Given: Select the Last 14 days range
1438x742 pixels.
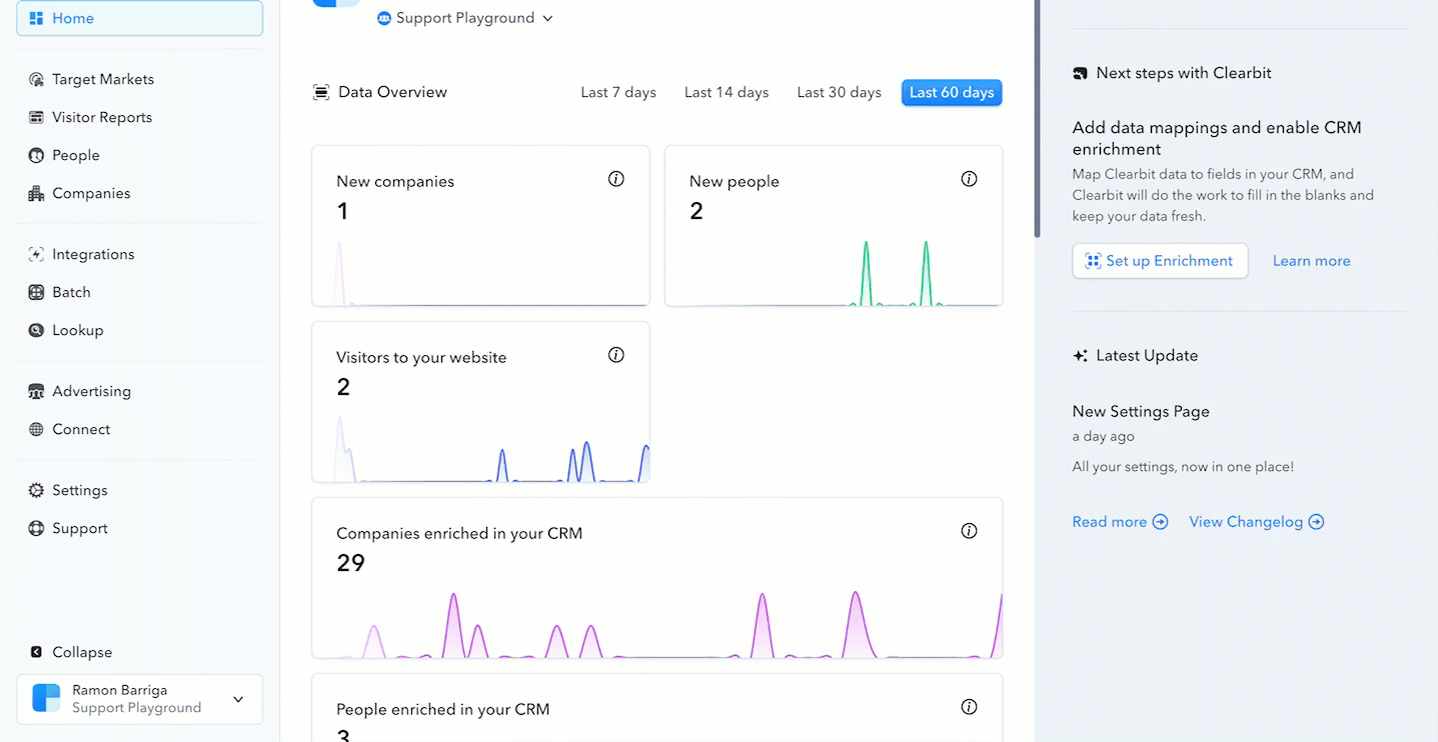Looking at the screenshot, I should [726, 92].
